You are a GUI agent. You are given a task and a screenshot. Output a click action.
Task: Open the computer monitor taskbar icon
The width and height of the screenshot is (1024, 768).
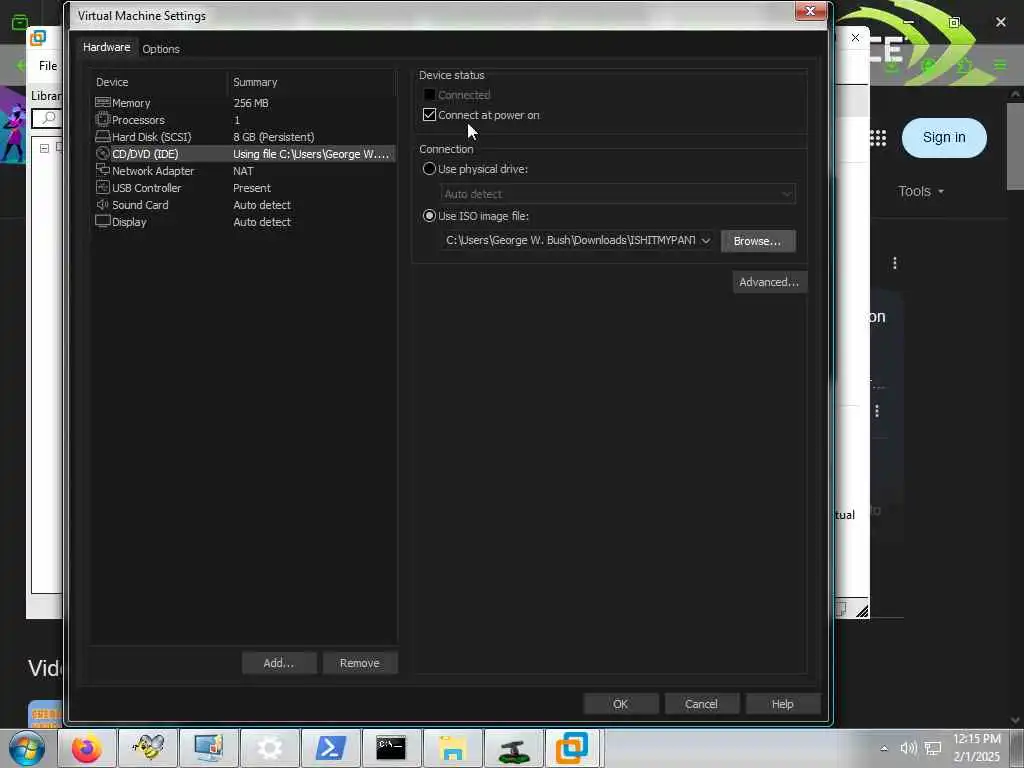pyautogui.click(x=209, y=748)
